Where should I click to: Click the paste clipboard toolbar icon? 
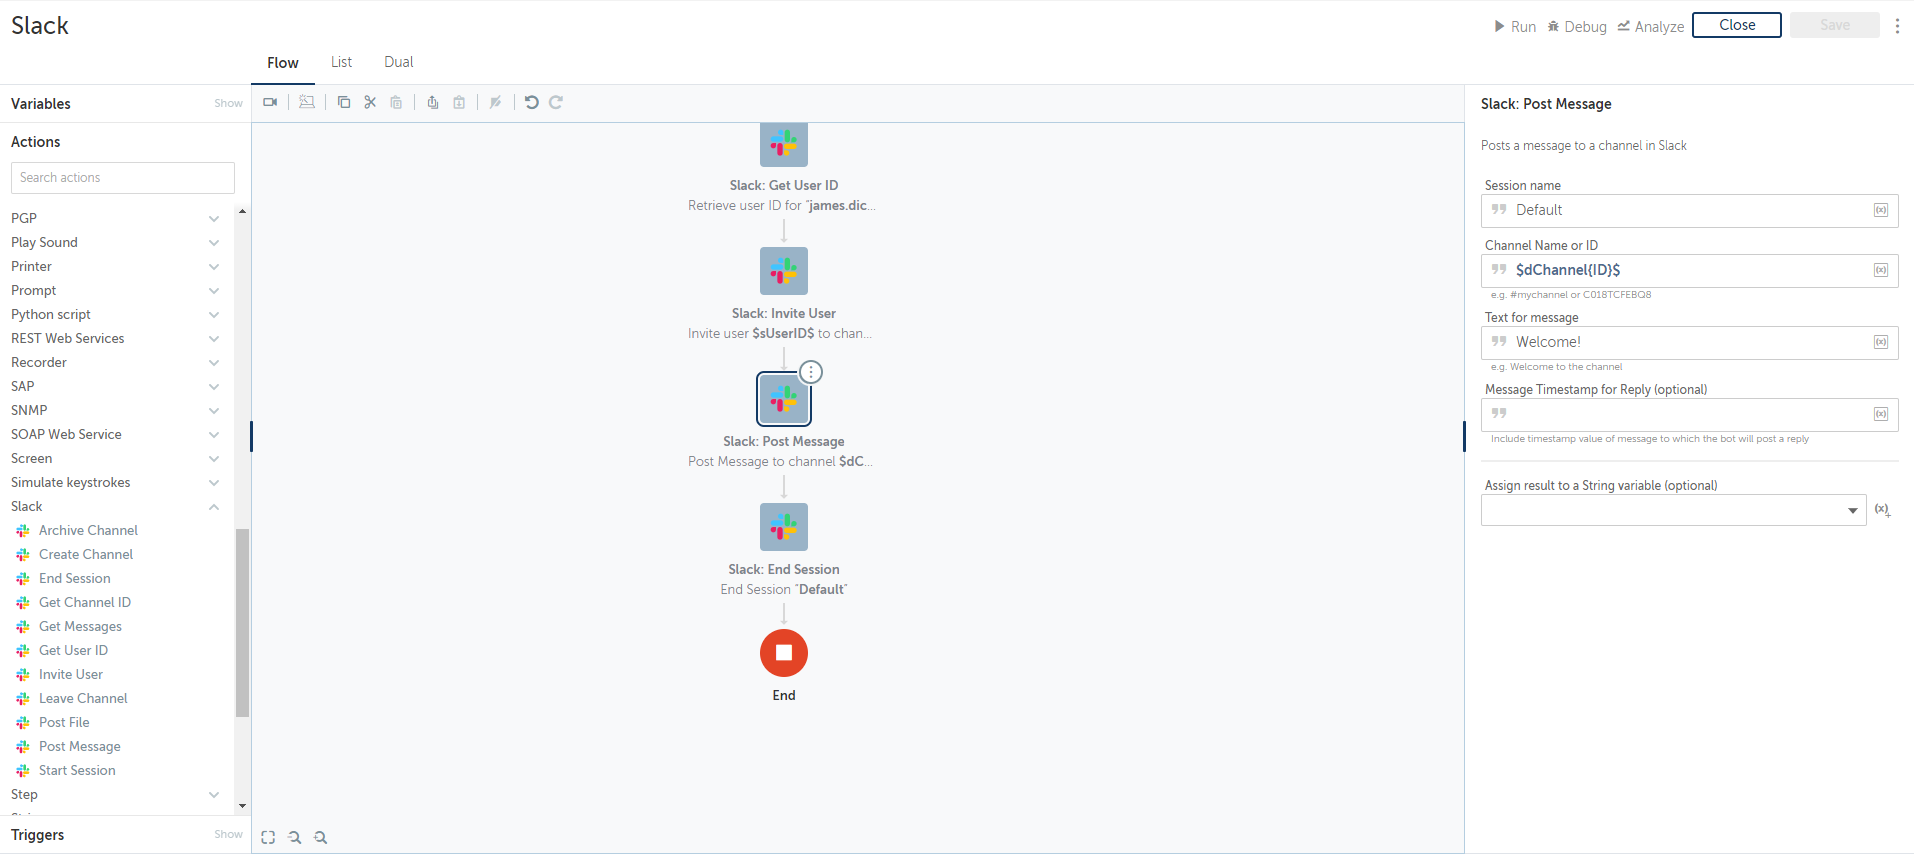coord(396,102)
